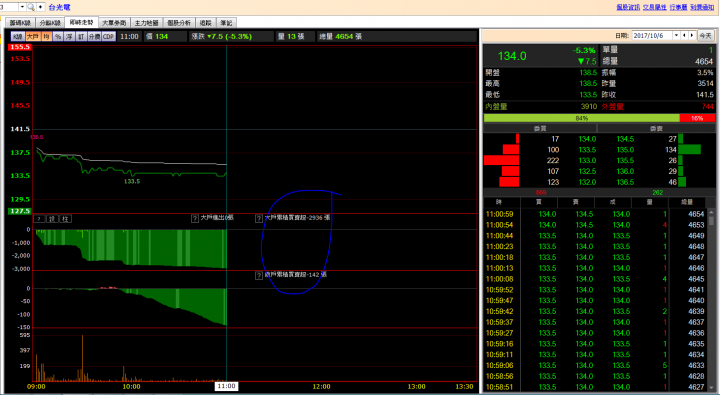Click the ? icon beside 大戶進出

pos(195,218)
